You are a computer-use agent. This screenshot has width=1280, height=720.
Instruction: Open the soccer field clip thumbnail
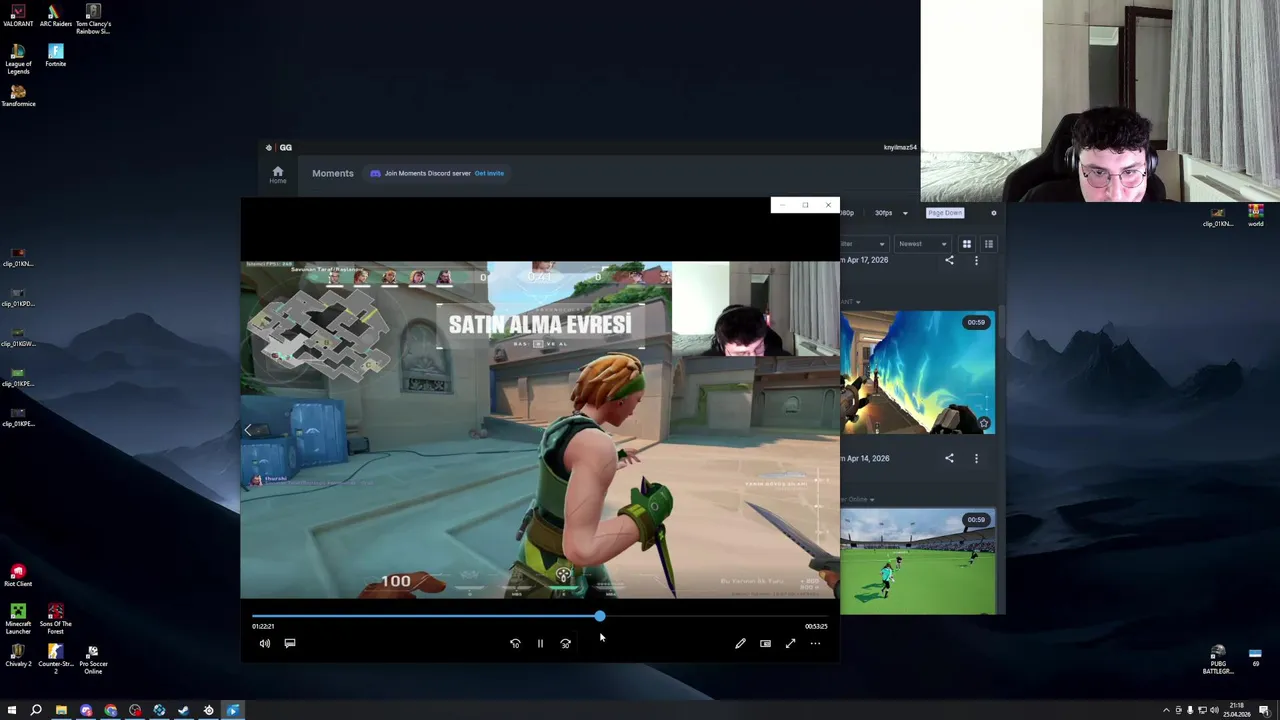(x=917, y=562)
